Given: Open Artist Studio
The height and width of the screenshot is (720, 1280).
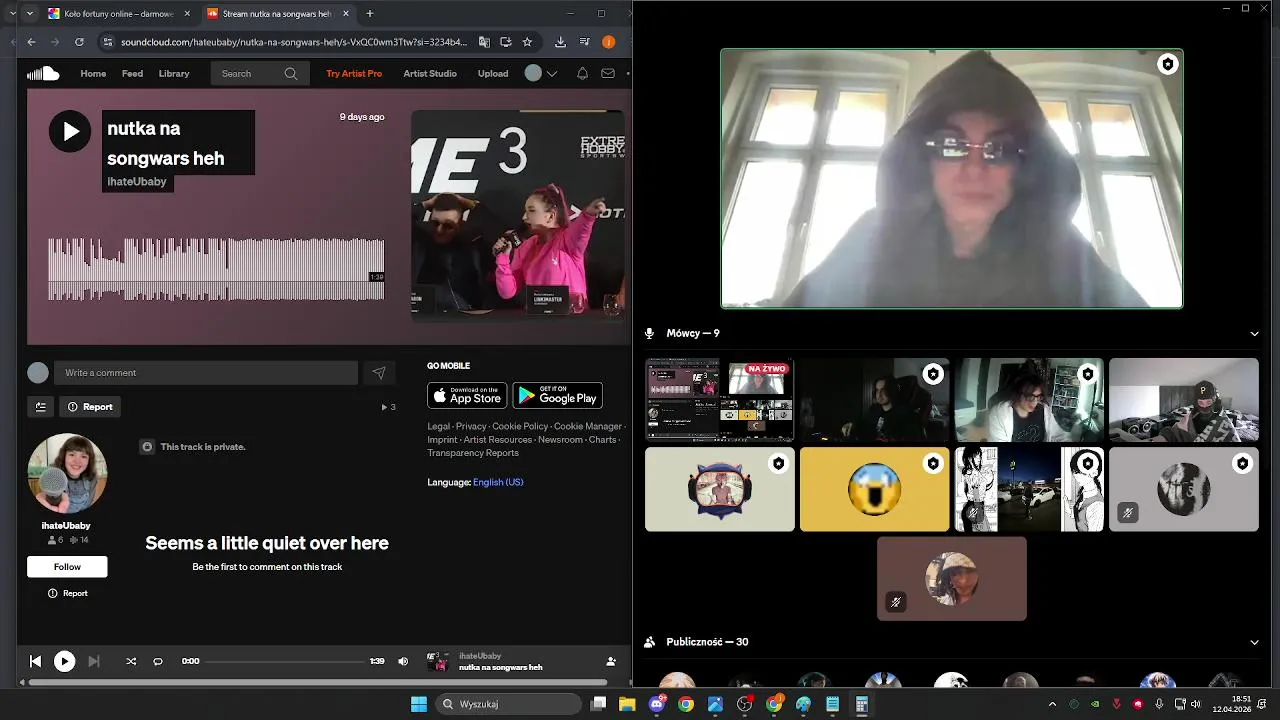Looking at the screenshot, I should (x=430, y=73).
